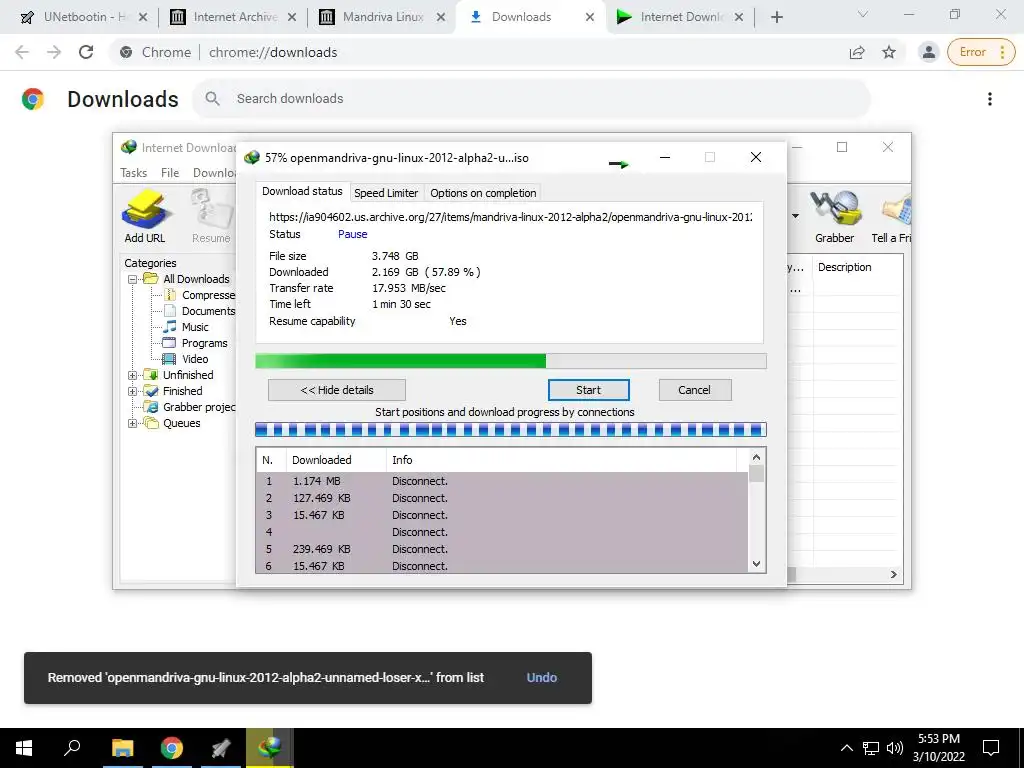This screenshot has height=768, width=1024.
Task: Click the Info column header
Action: click(562, 460)
